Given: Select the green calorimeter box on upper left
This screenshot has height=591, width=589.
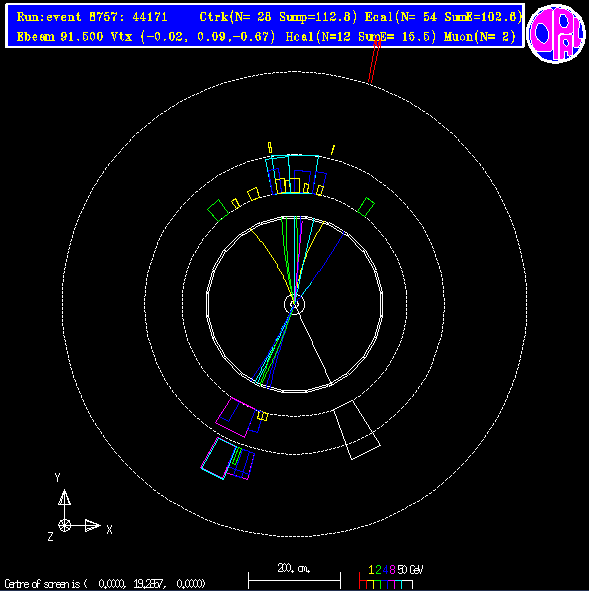Looking at the screenshot, I should coord(218,210).
